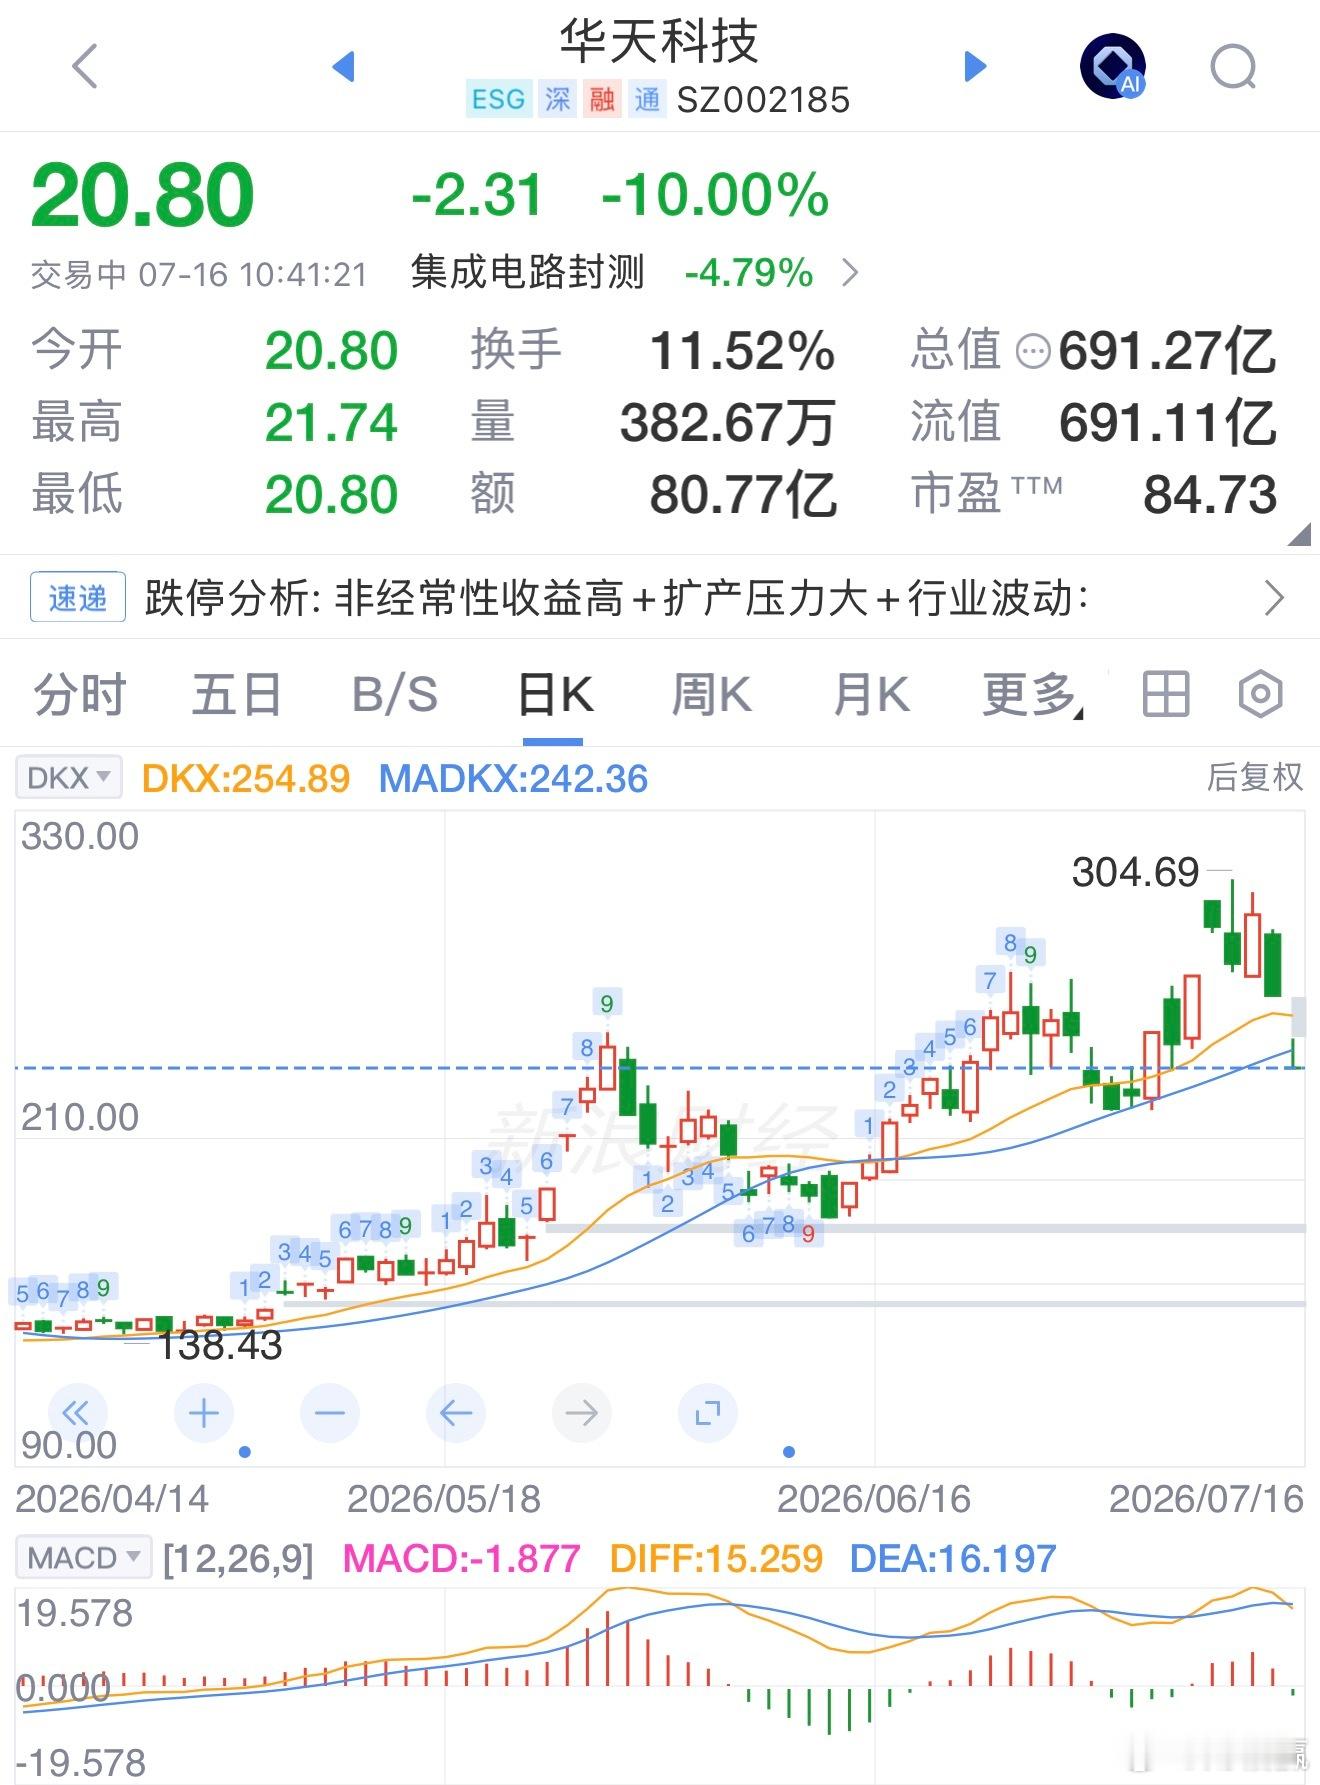Viewport: 1320px width, 1785px height.
Task: Change 后复权 adjustment mode
Action: click(x=1255, y=777)
